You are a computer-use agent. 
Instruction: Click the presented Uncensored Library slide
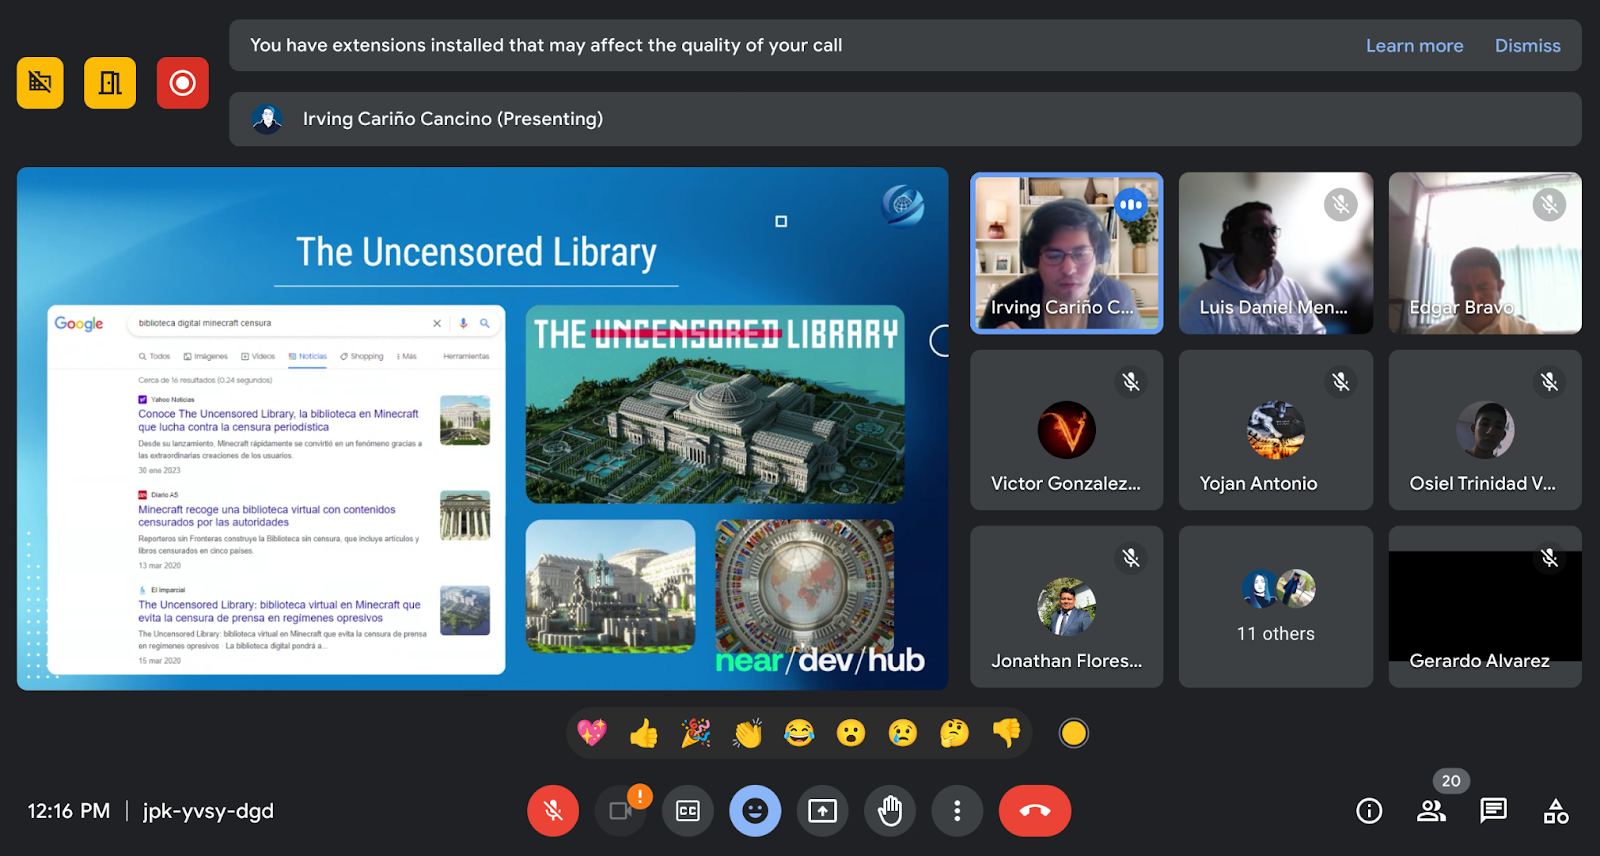(x=482, y=428)
